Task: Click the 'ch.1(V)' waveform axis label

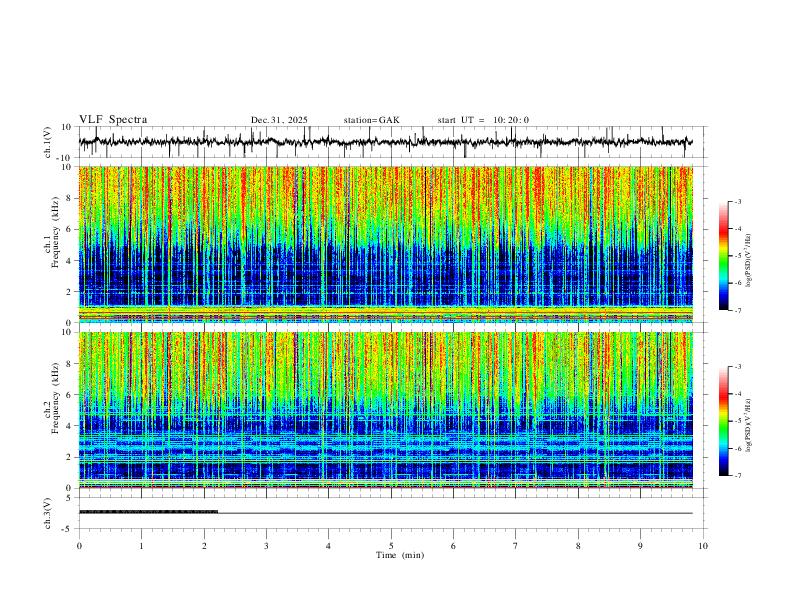Action: pos(48,142)
